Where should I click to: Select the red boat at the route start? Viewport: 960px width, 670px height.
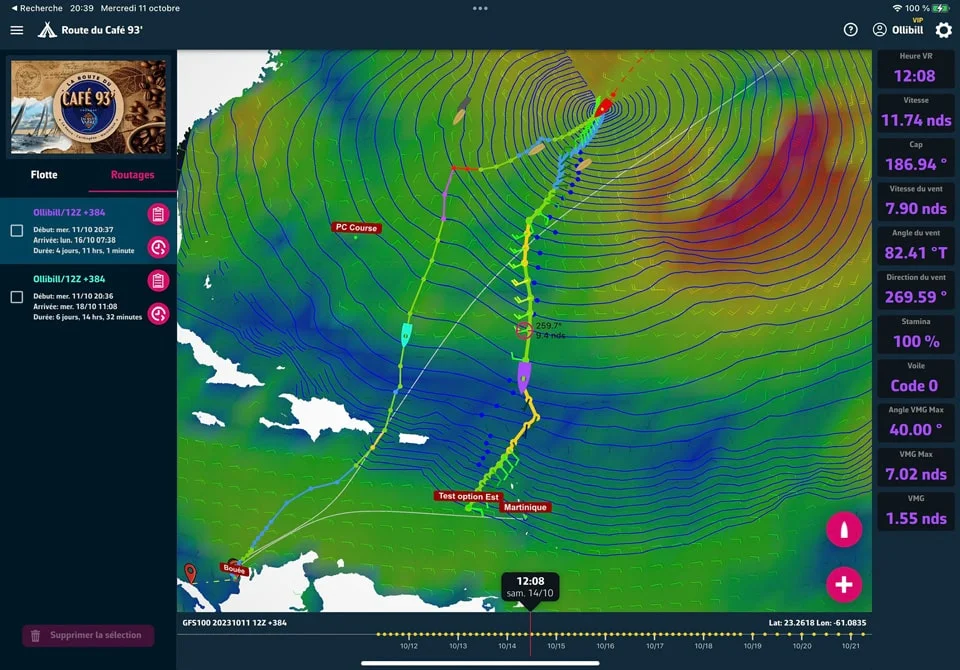[x=603, y=107]
